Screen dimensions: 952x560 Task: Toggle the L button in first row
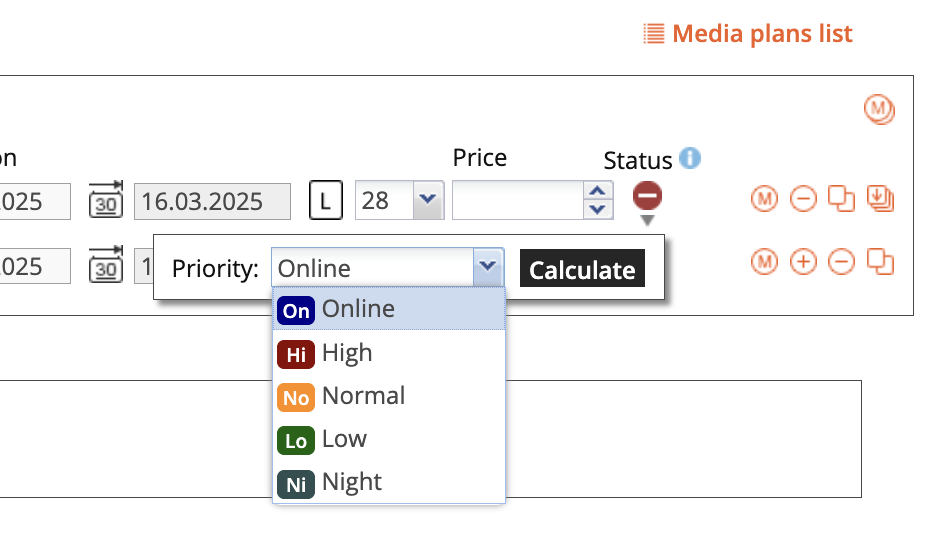[324, 201]
